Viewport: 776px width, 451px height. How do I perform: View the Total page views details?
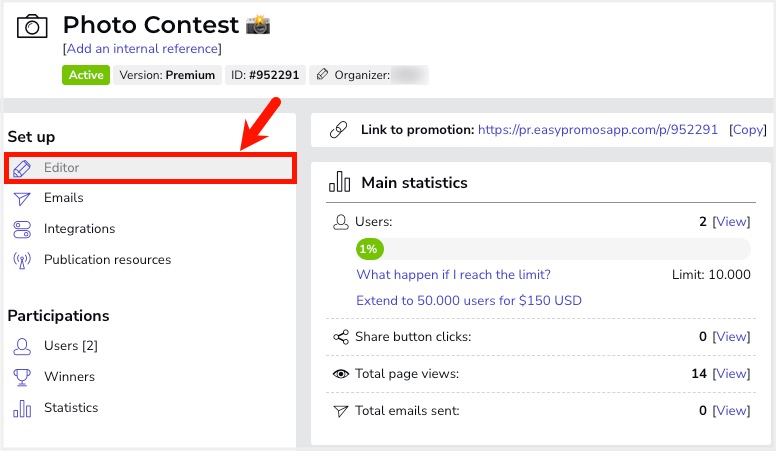[x=731, y=374]
